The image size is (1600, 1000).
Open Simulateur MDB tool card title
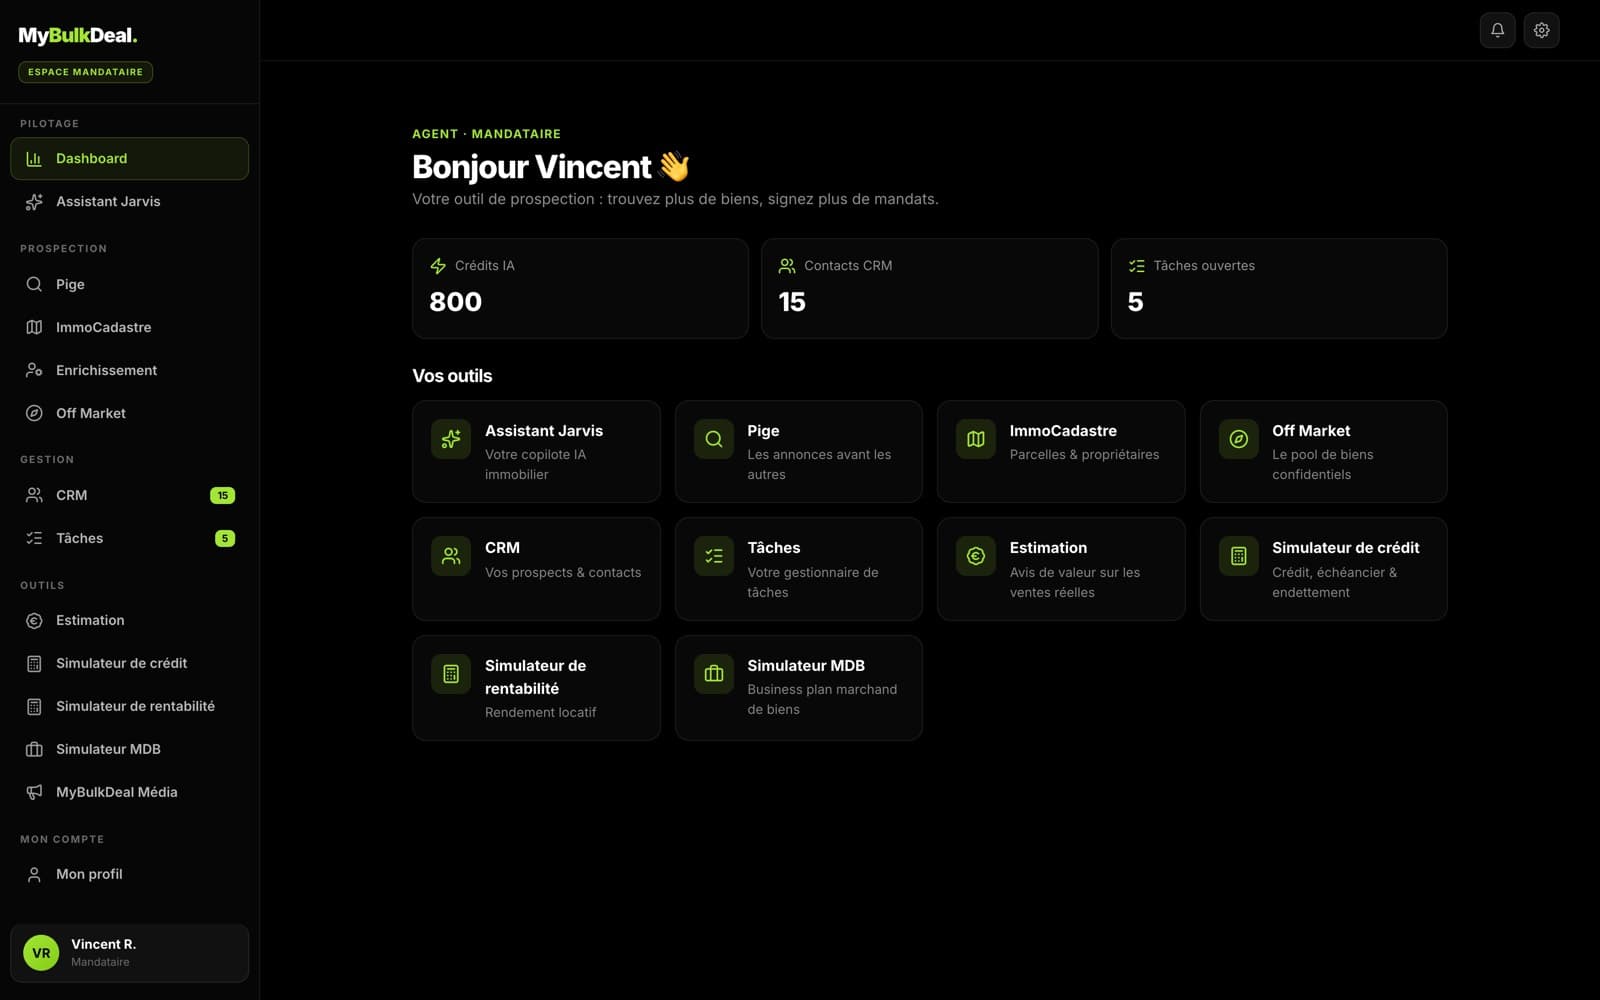point(806,666)
